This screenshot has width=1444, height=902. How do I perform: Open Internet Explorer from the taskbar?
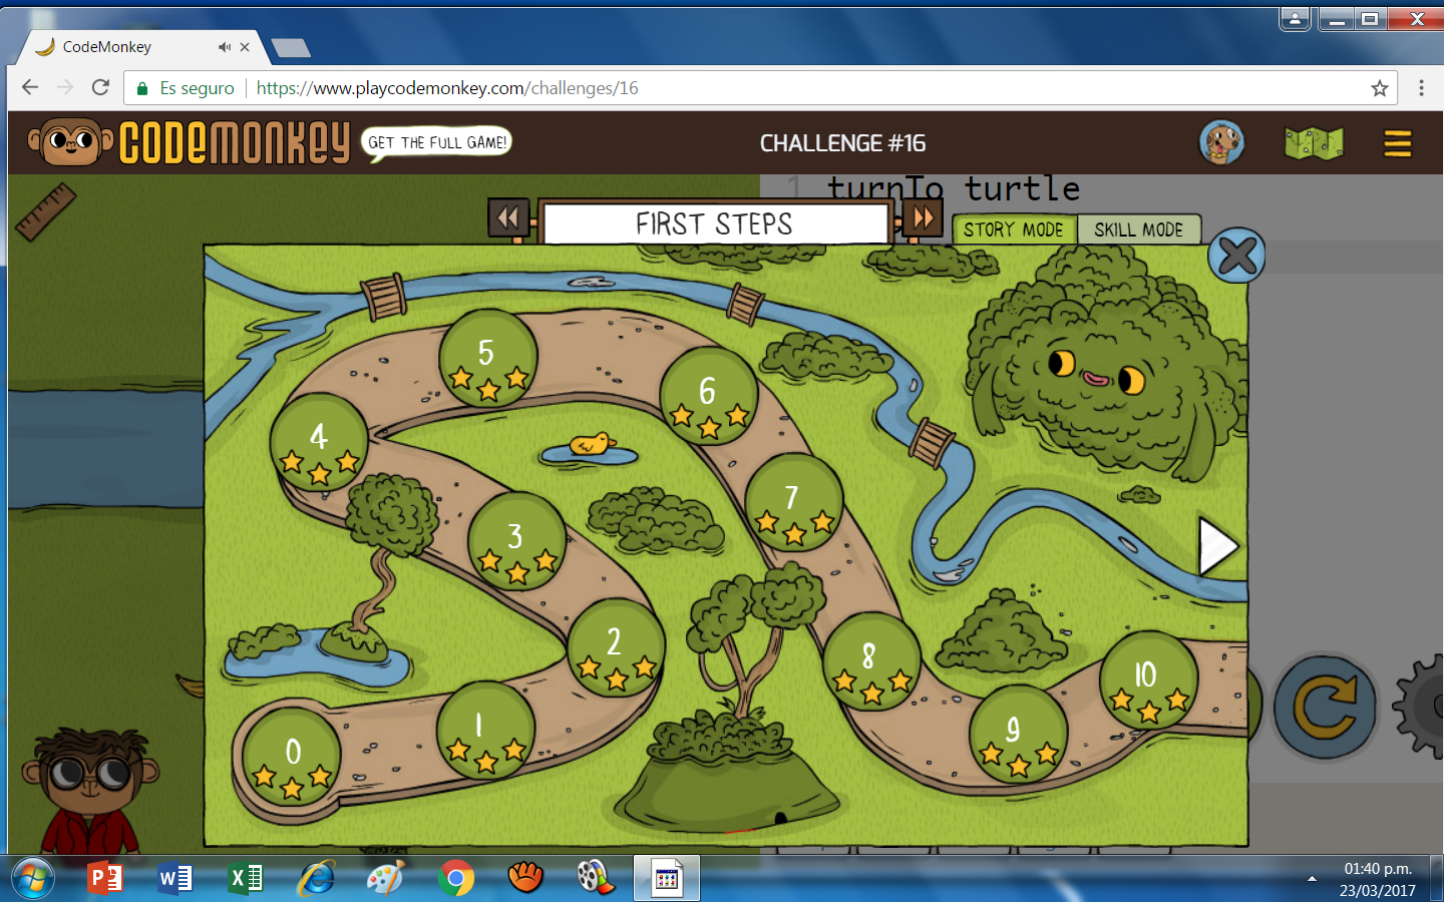point(315,879)
